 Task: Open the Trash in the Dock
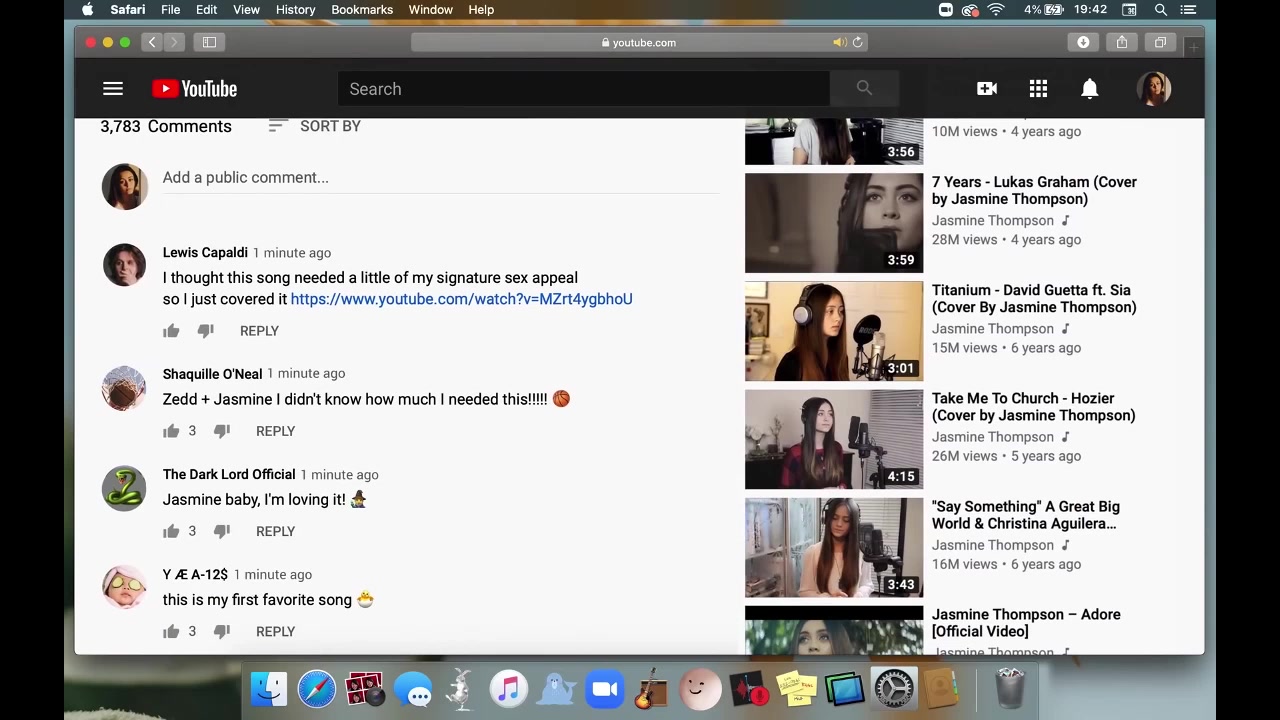(1010, 689)
